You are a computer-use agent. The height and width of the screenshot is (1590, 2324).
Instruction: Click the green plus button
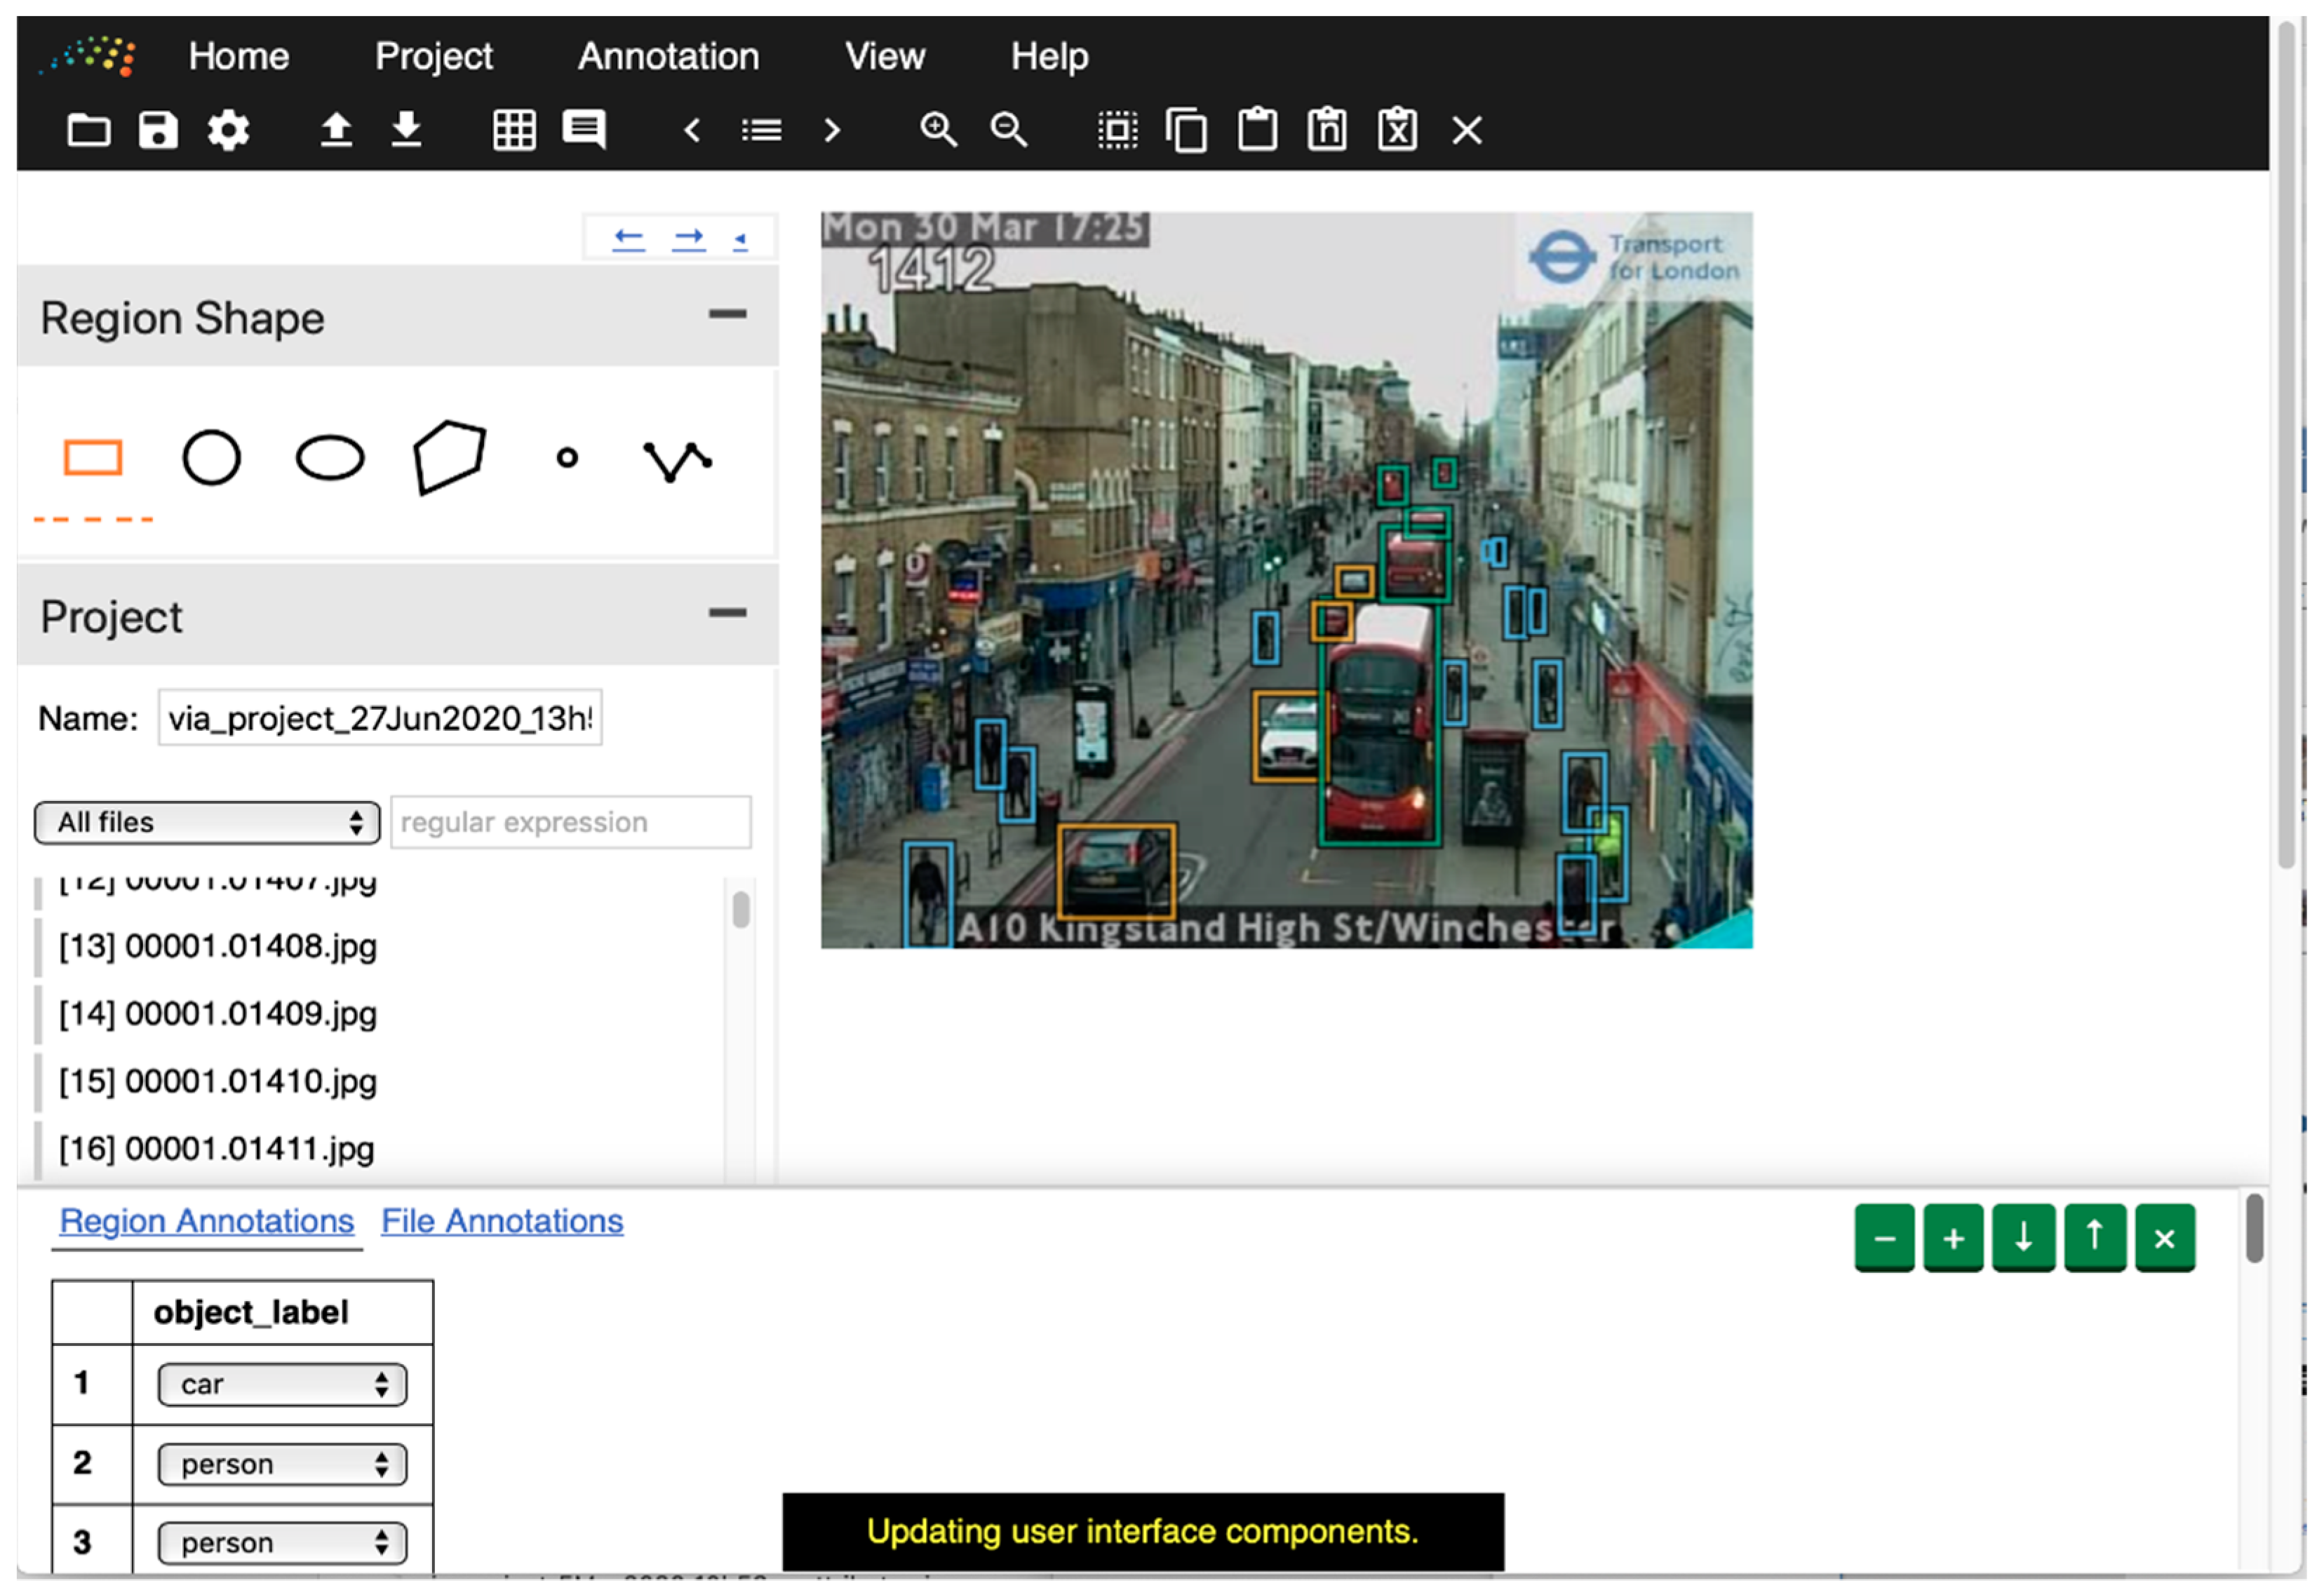(1953, 1238)
